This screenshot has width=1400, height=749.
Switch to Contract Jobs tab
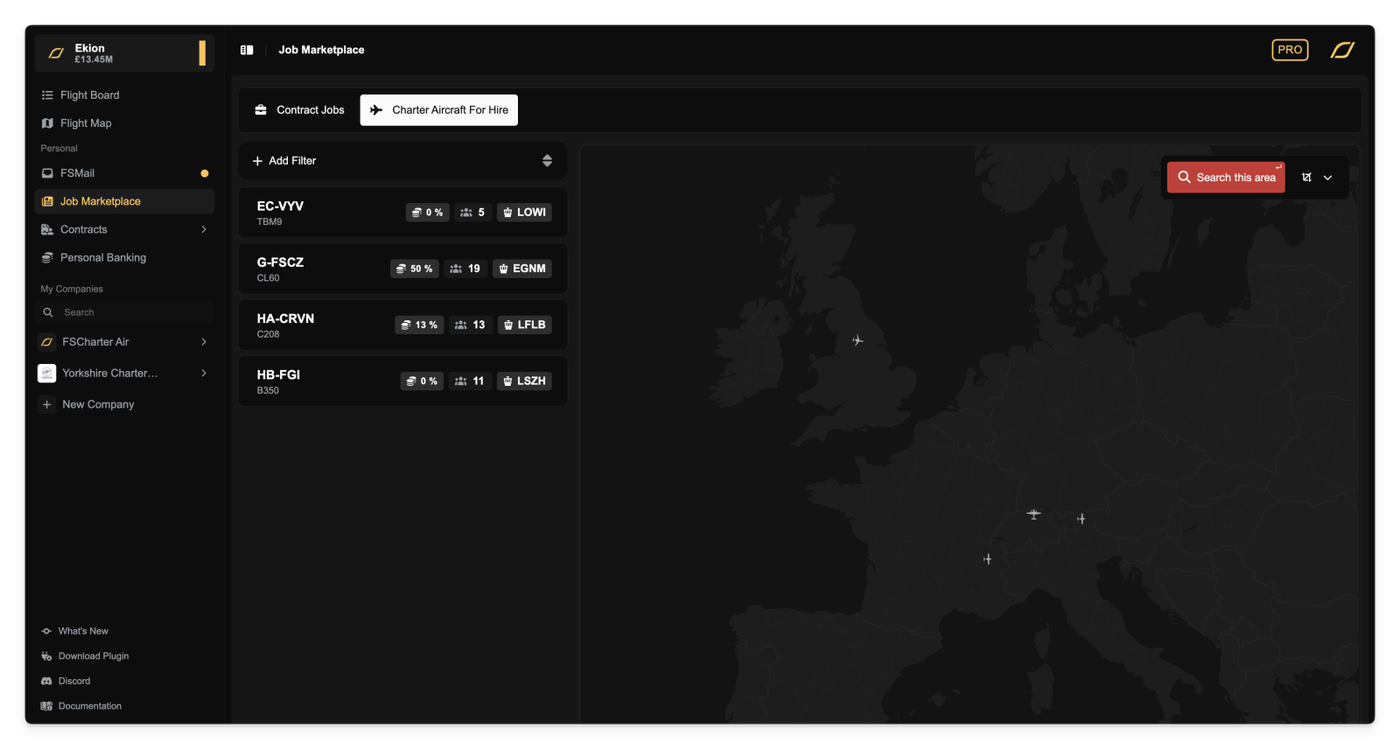299,110
